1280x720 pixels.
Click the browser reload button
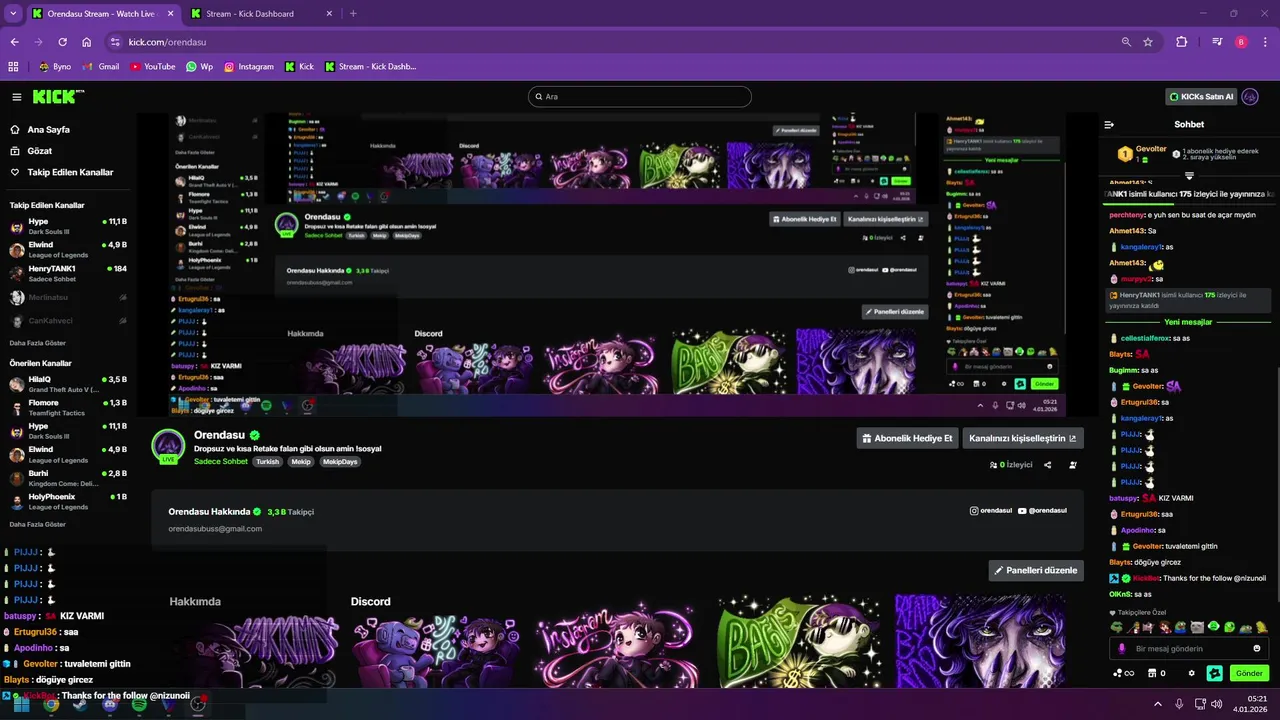(62, 42)
